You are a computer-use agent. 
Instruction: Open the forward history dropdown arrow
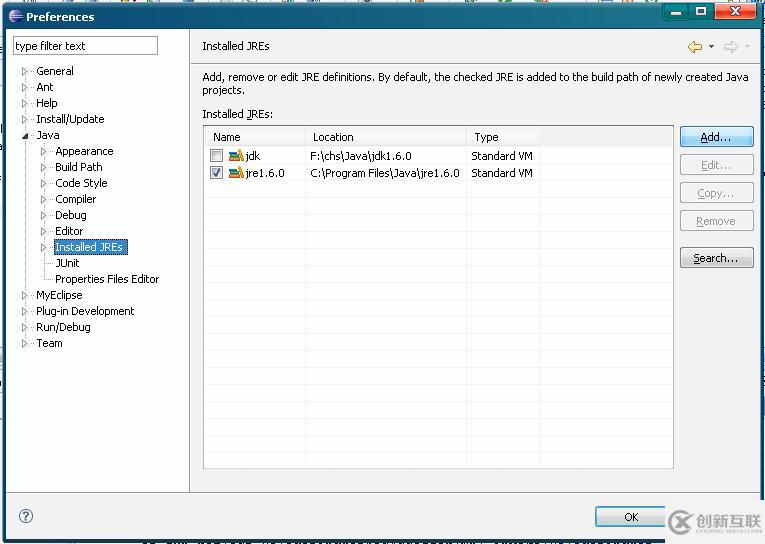coord(747,47)
